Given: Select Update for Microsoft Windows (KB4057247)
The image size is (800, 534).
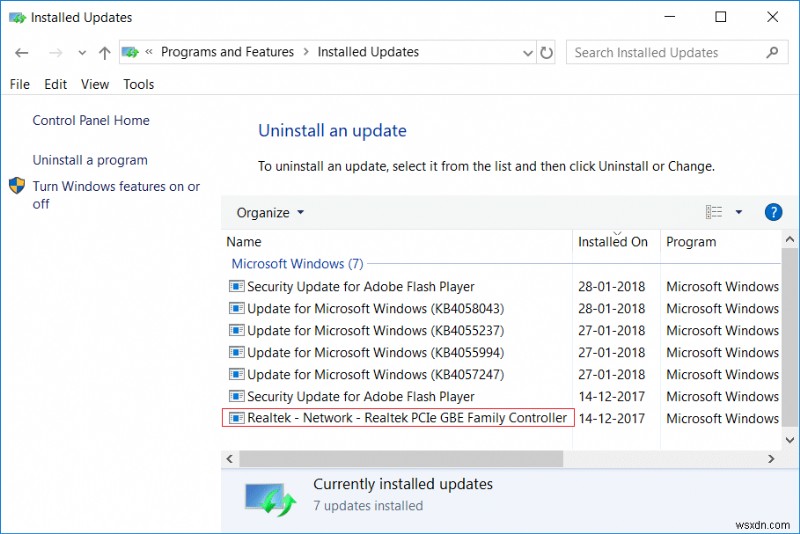Looking at the screenshot, I should (376, 374).
